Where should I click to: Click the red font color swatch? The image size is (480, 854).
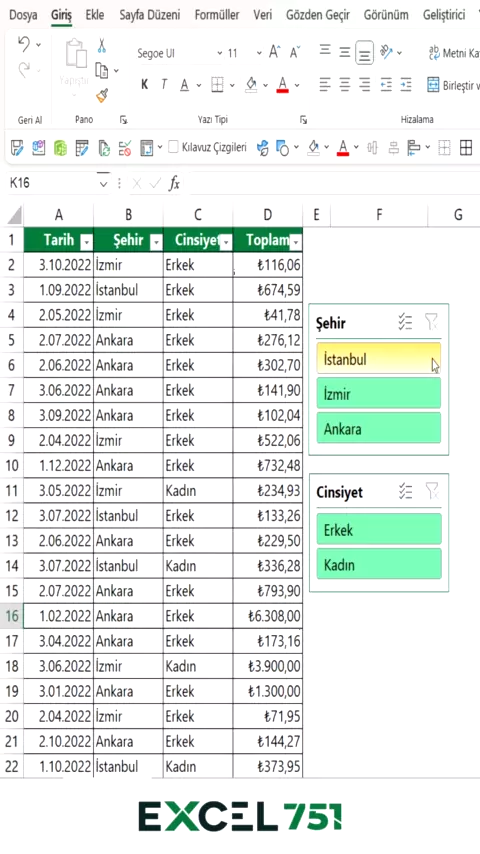282,85
